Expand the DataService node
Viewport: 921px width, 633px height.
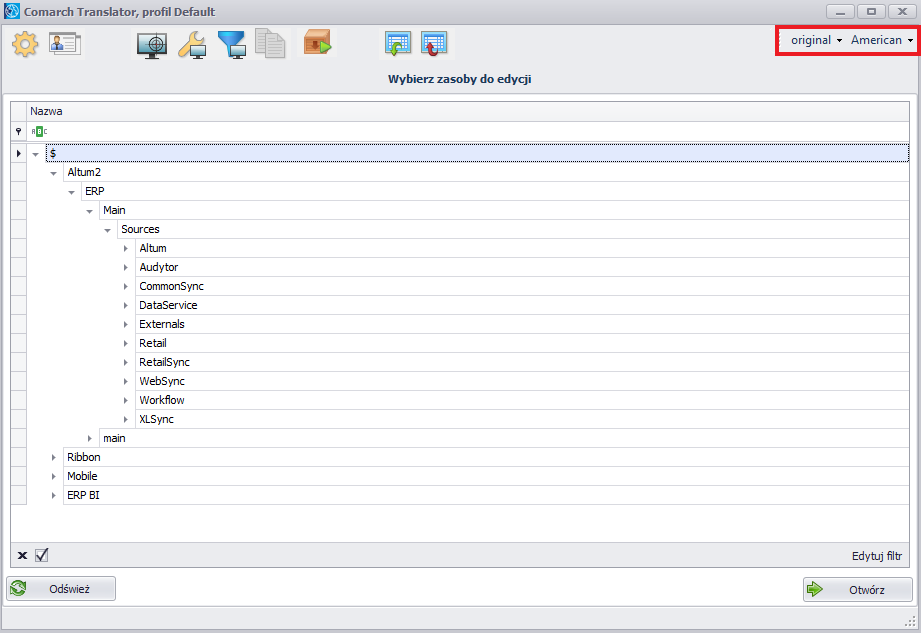pyautogui.click(x=126, y=305)
